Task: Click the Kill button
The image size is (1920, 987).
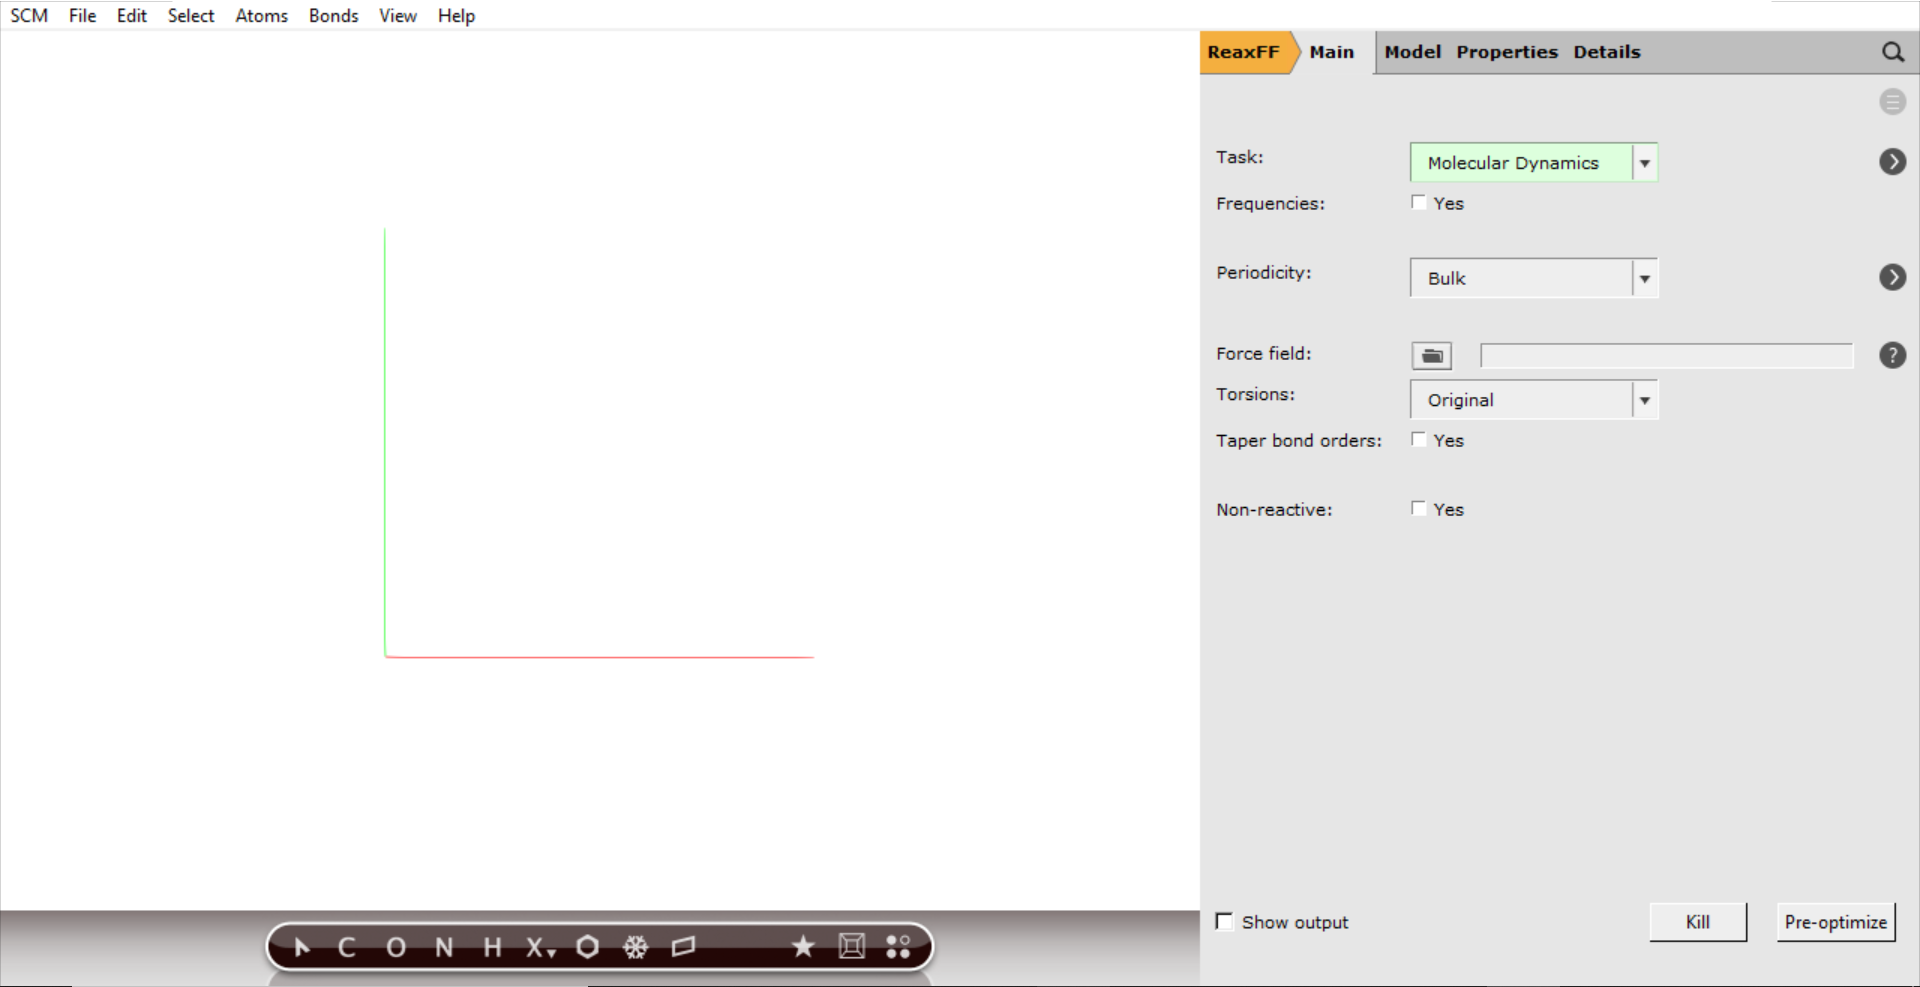Action: pyautogui.click(x=1698, y=922)
